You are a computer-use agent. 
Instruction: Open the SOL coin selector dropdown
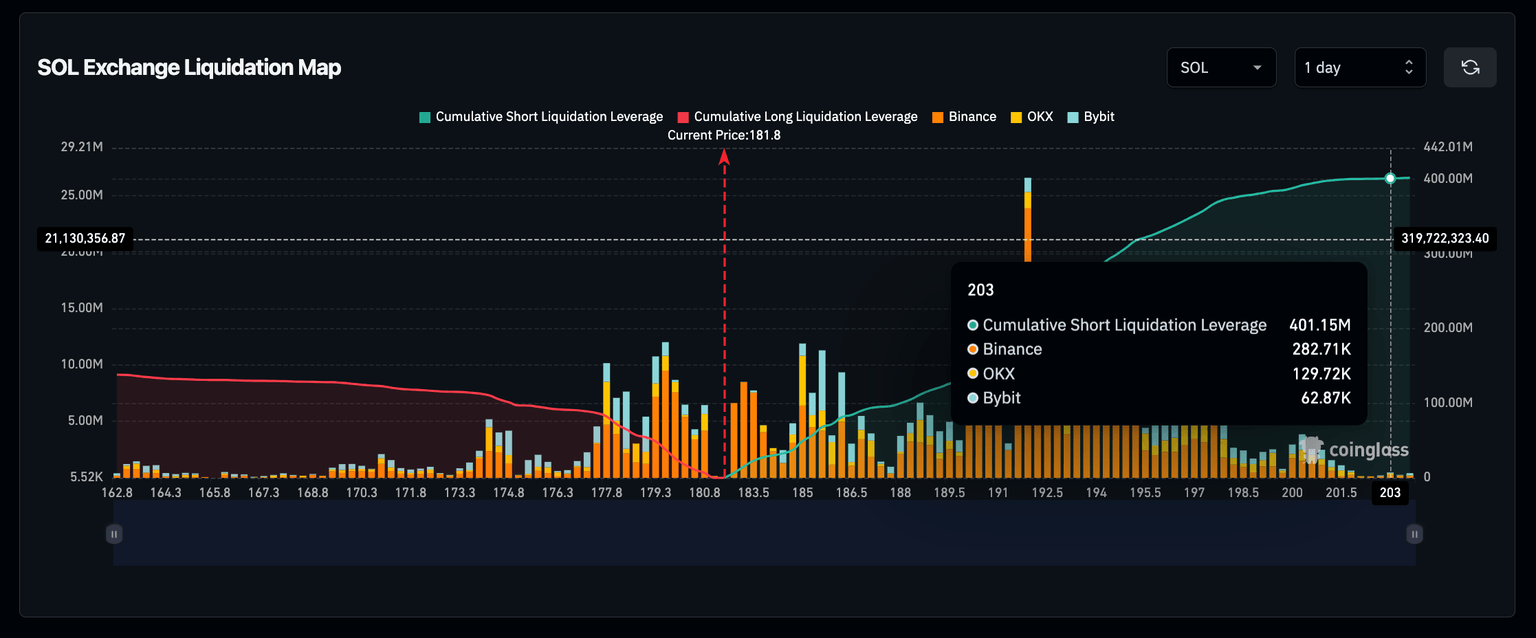pos(1221,67)
